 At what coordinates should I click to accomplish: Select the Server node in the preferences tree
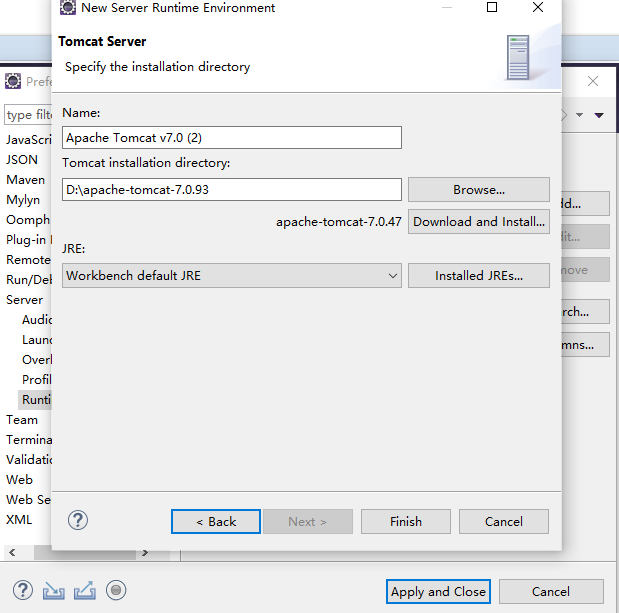point(24,300)
